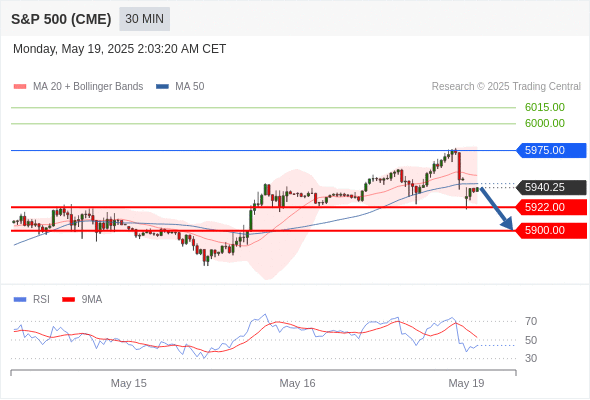Image resolution: width=590 pixels, height=400 pixels.
Task: Click the 9MA legend label
Action: 92,300
